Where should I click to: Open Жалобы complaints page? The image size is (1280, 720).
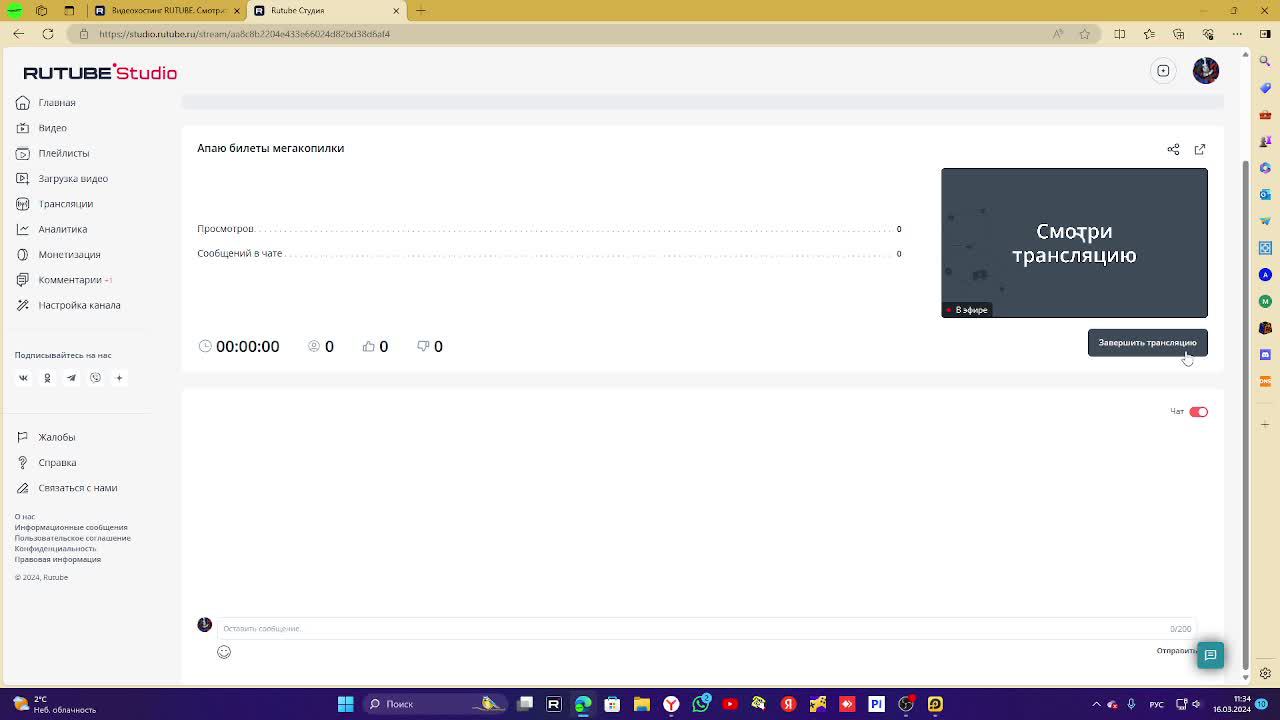pyautogui.click(x=46, y=437)
